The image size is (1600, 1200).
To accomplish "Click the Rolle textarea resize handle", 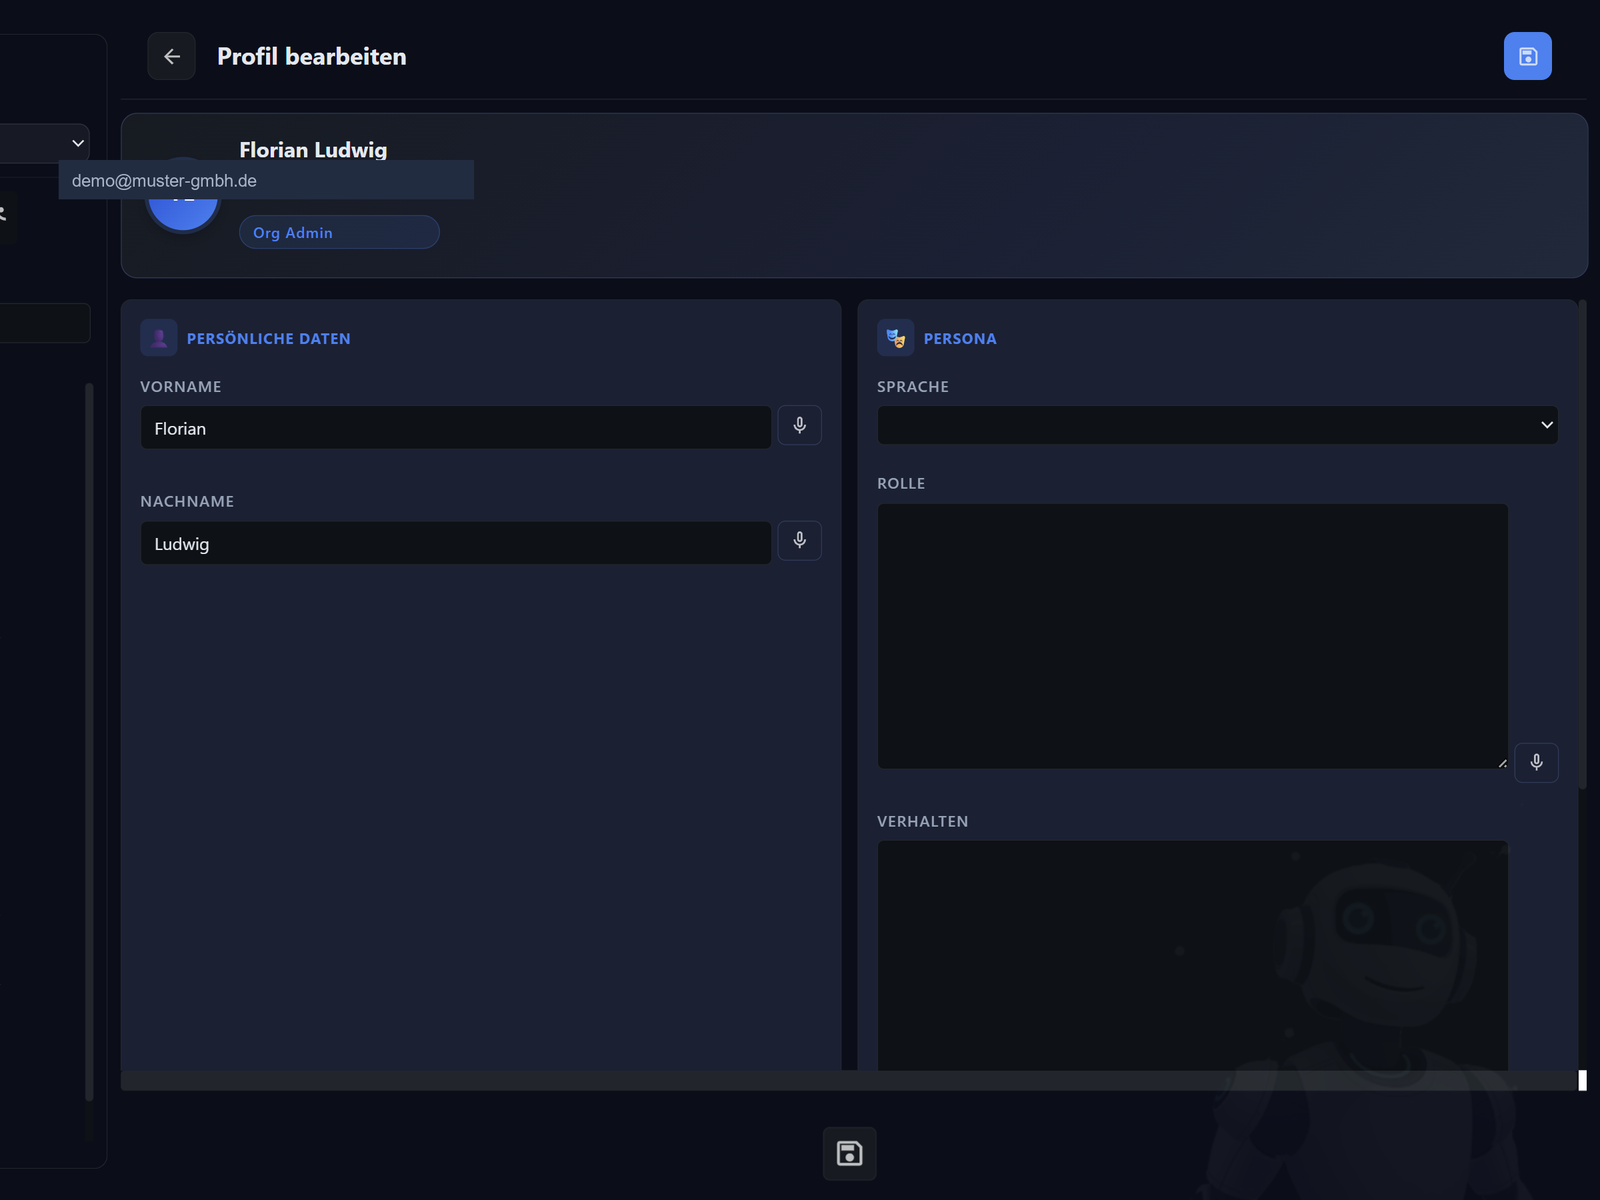I will tap(1502, 763).
